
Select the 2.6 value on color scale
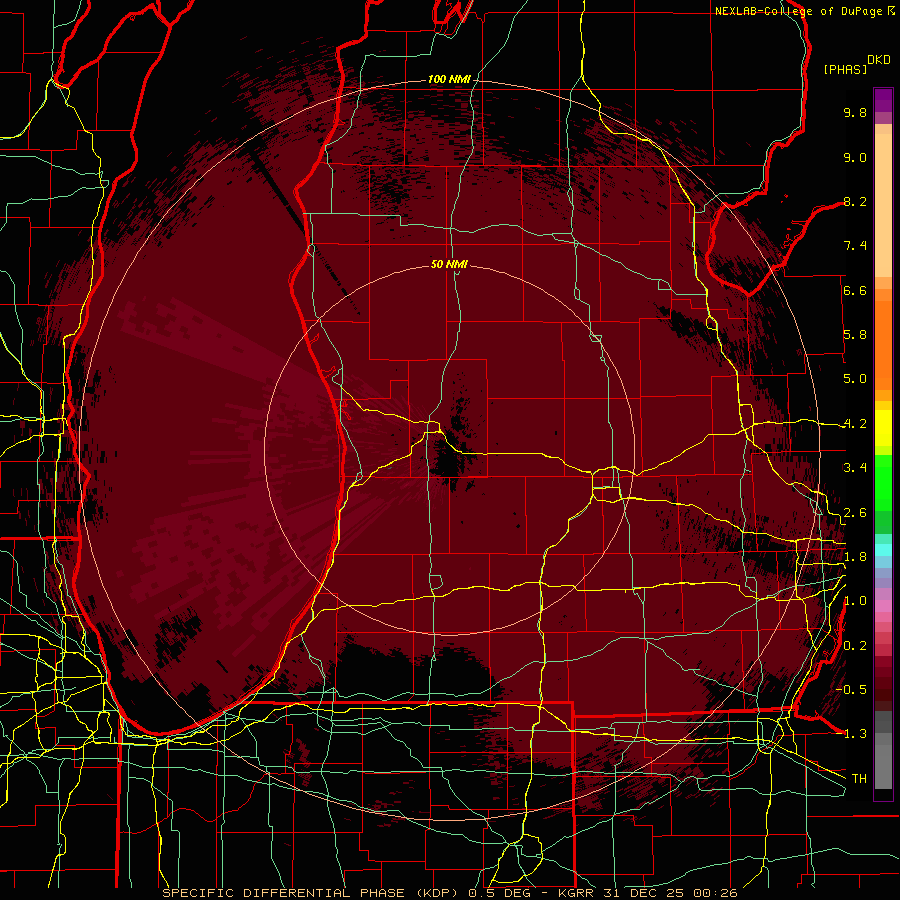(855, 513)
